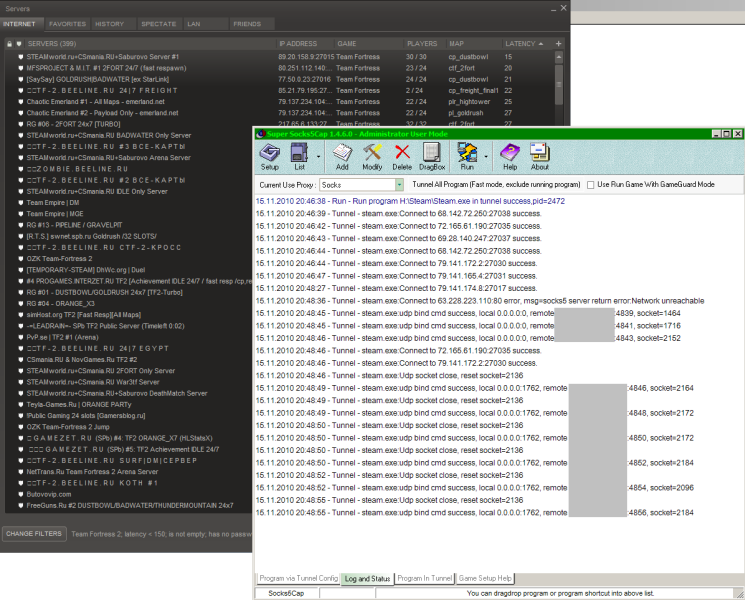Viewport: 745px width, 600px height.
Task: Click the Run toolbar icon
Action: [x=467, y=157]
